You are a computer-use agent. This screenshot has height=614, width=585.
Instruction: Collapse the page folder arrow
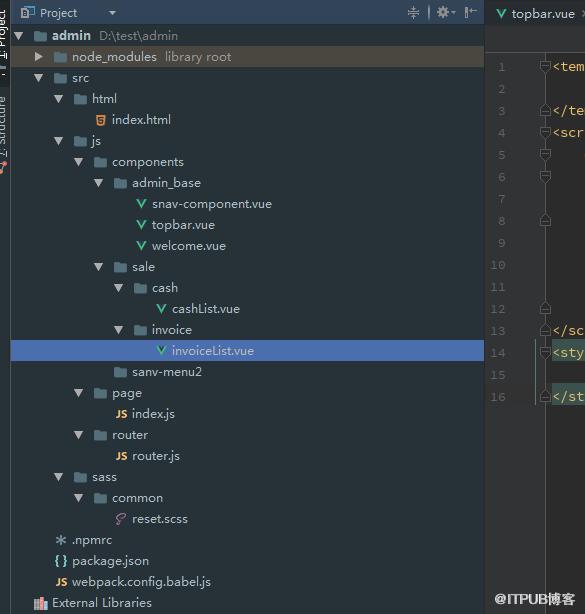pos(78,393)
